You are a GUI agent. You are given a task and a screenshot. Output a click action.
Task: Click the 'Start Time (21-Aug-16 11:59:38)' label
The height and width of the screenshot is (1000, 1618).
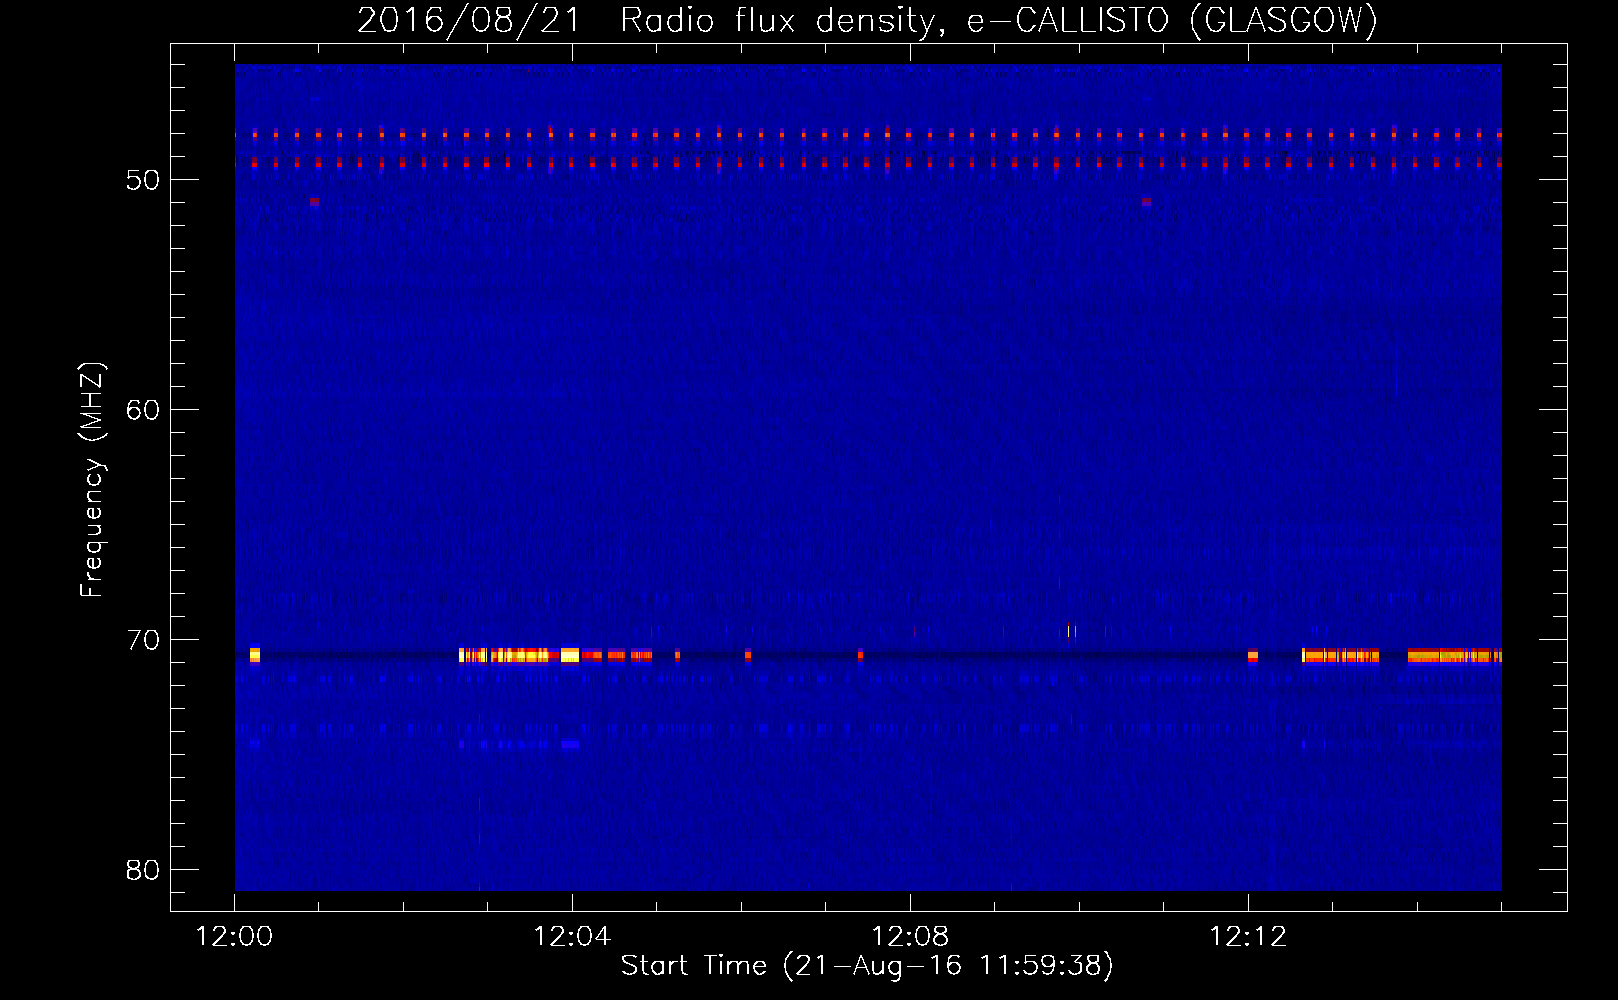pos(867,966)
